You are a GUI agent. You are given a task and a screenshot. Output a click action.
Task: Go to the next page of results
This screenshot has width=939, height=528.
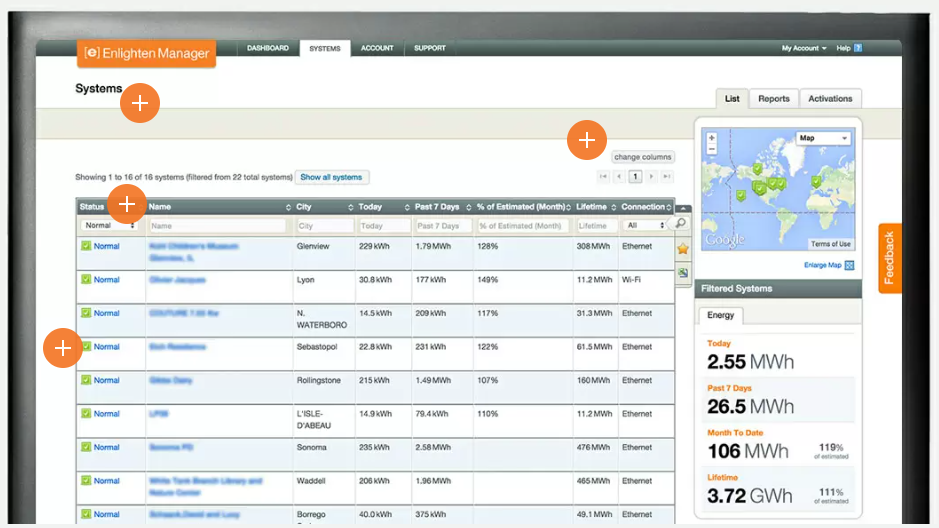coord(651,177)
